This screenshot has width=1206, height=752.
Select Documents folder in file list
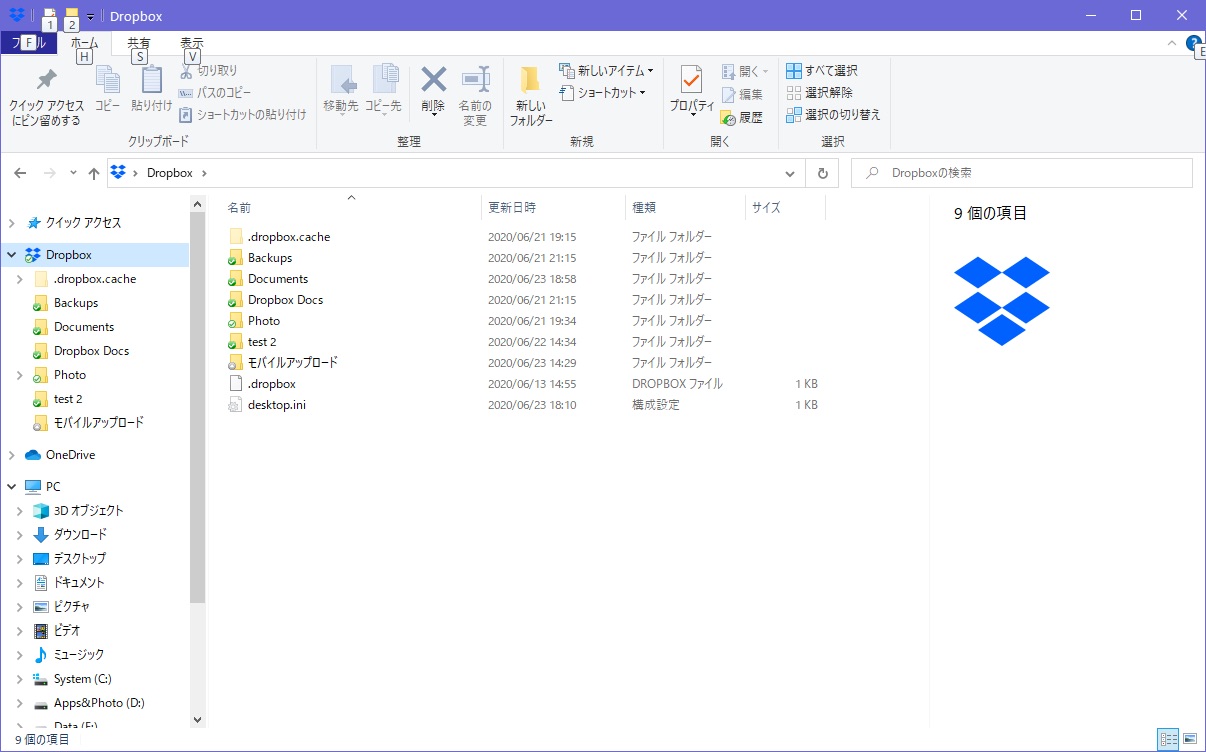click(278, 279)
